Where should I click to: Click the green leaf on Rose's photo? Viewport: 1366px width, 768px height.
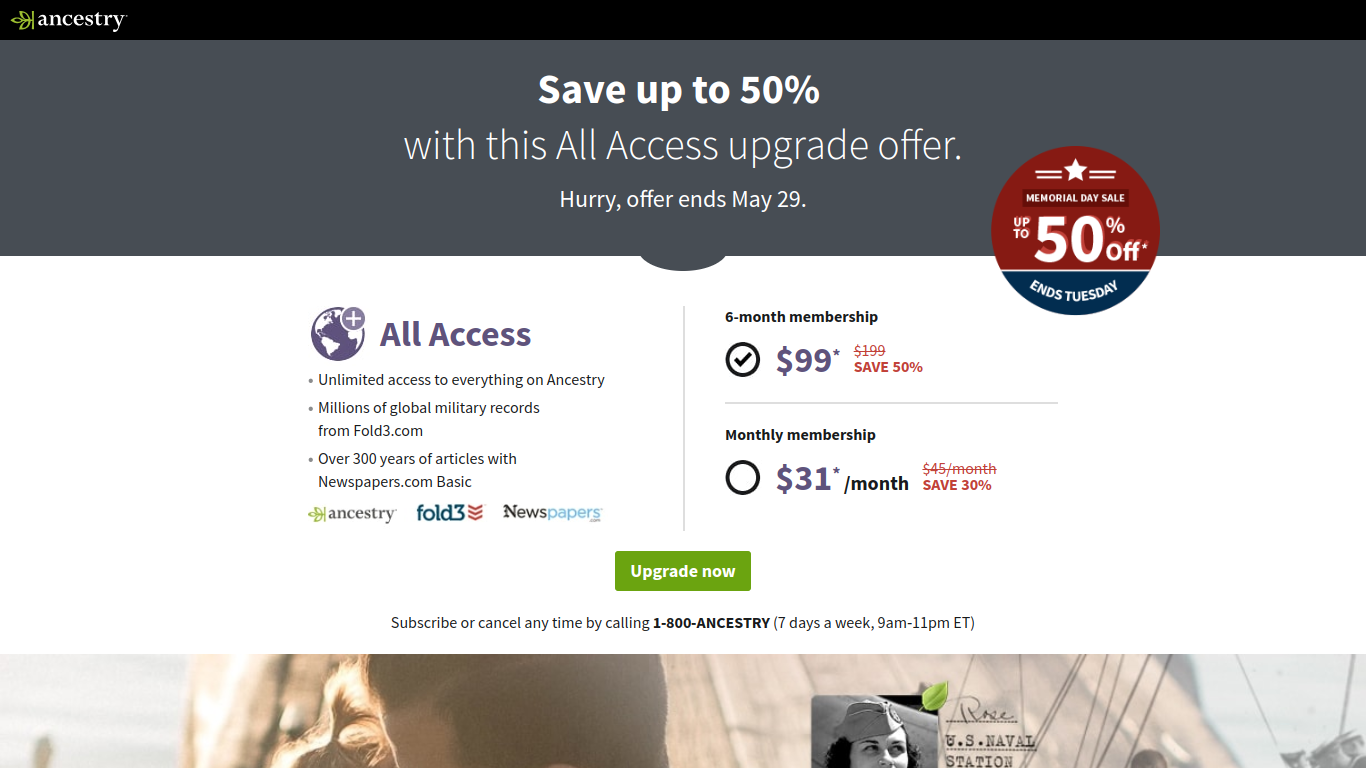[935, 696]
